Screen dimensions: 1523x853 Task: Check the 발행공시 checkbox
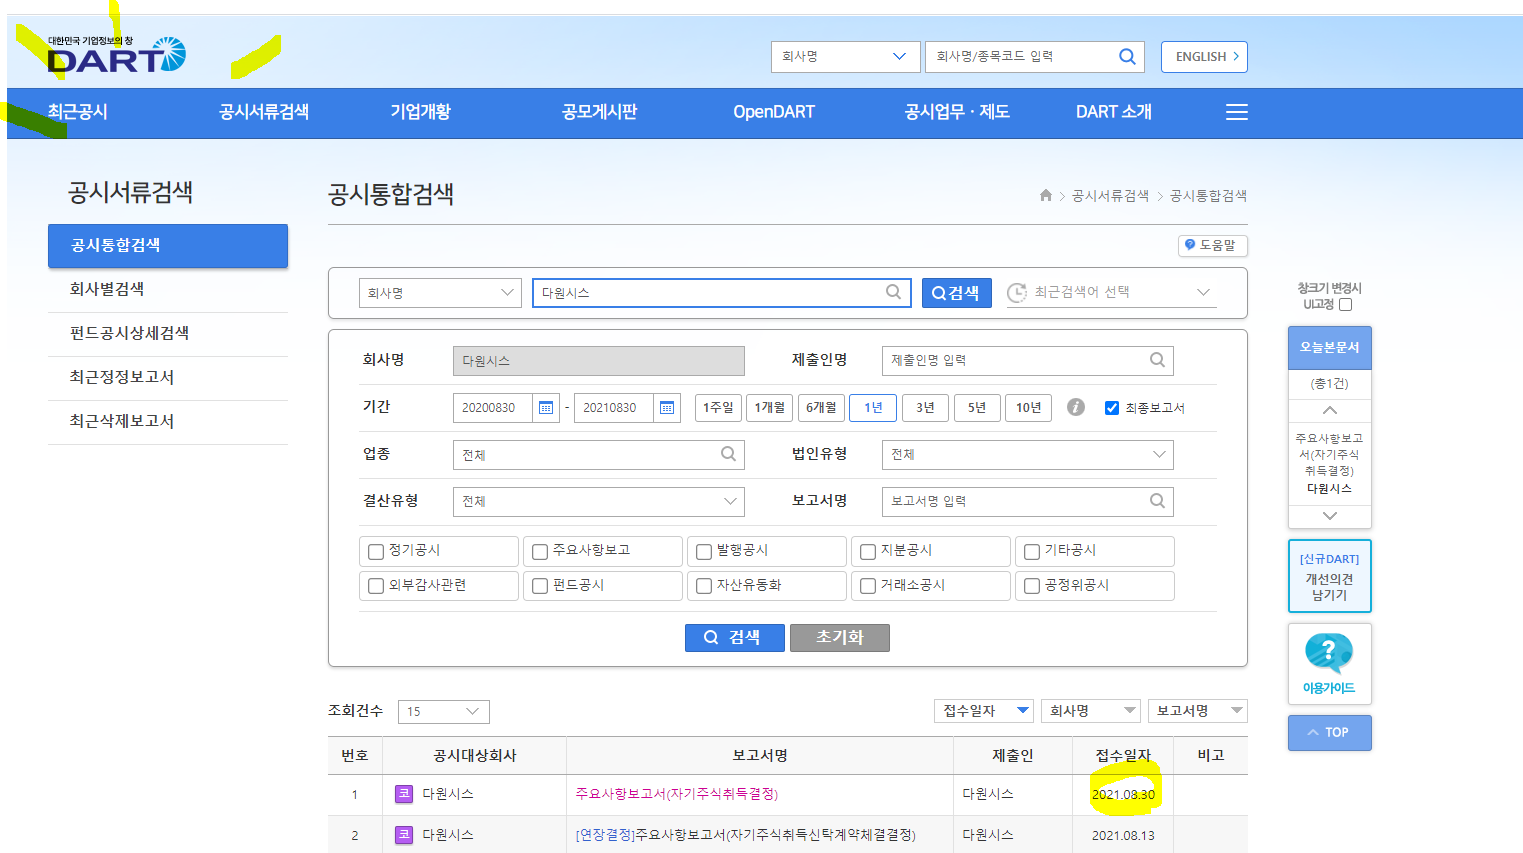(x=704, y=552)
